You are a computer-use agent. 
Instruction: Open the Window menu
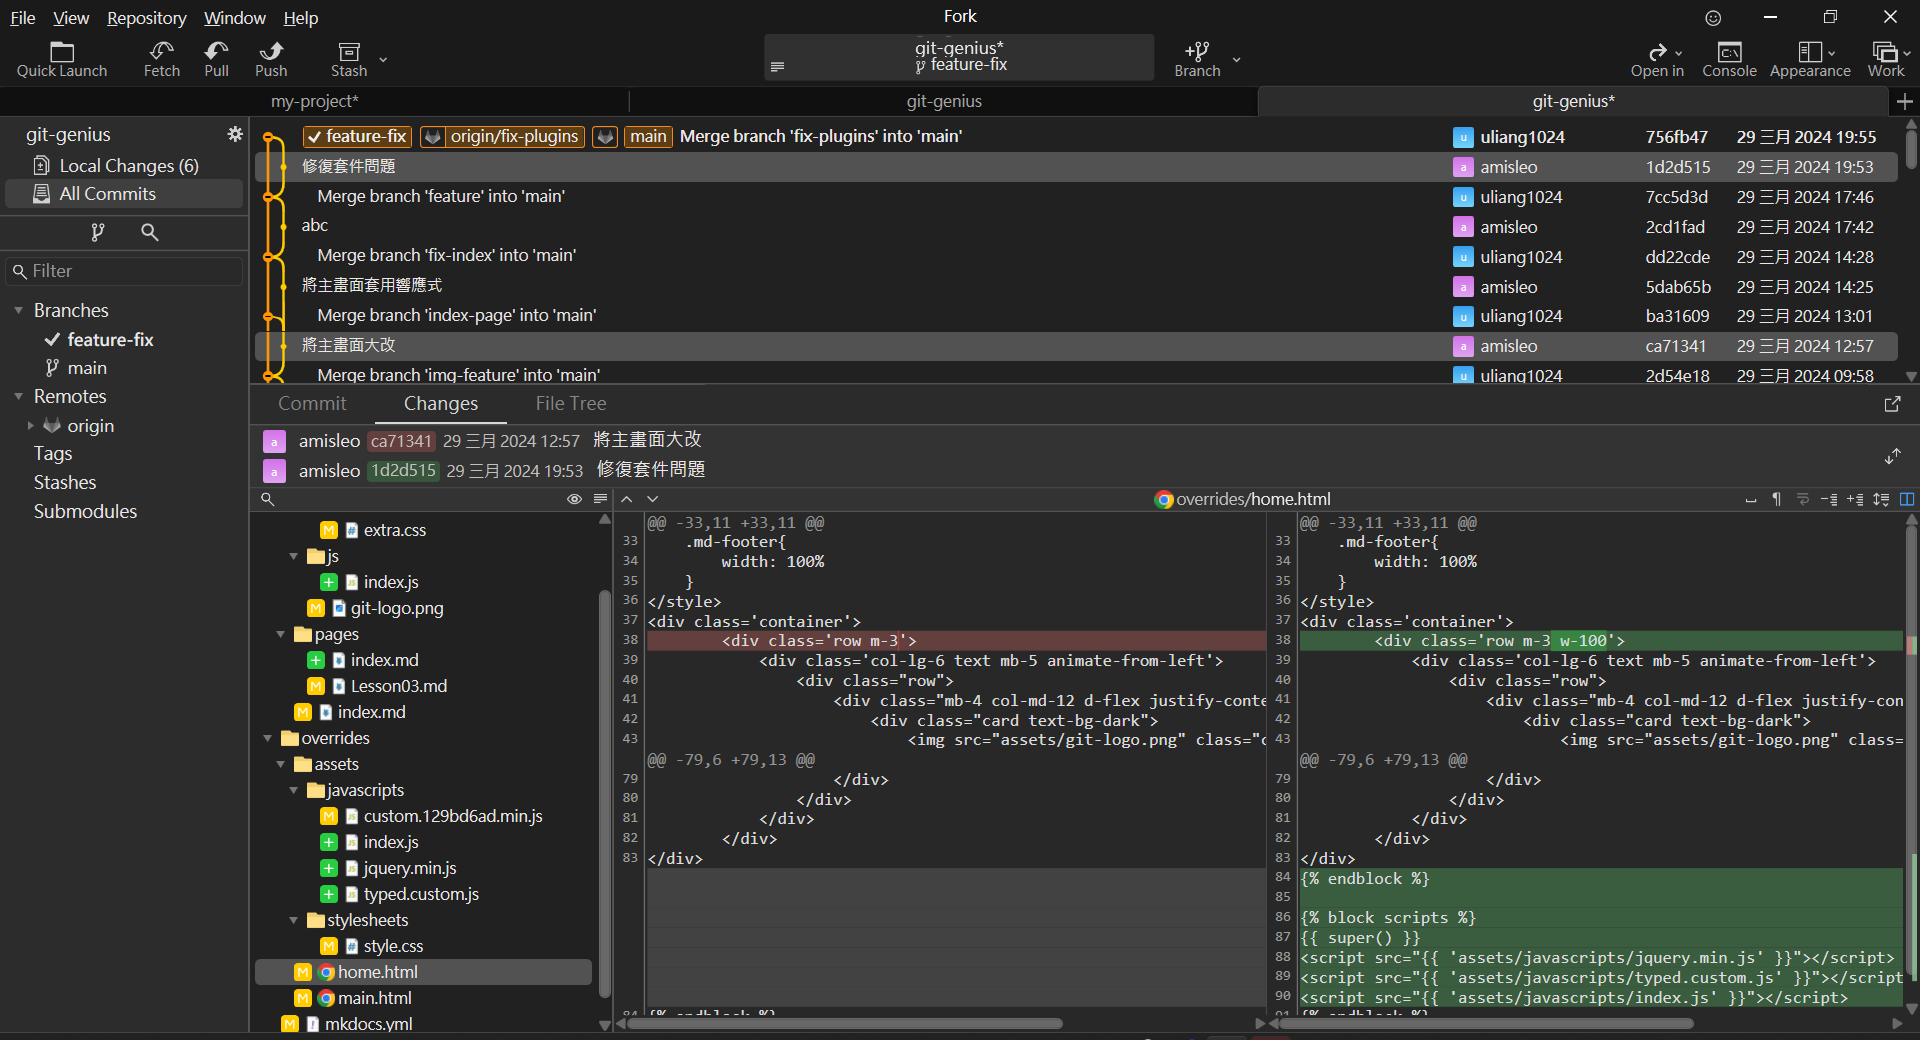234,18
